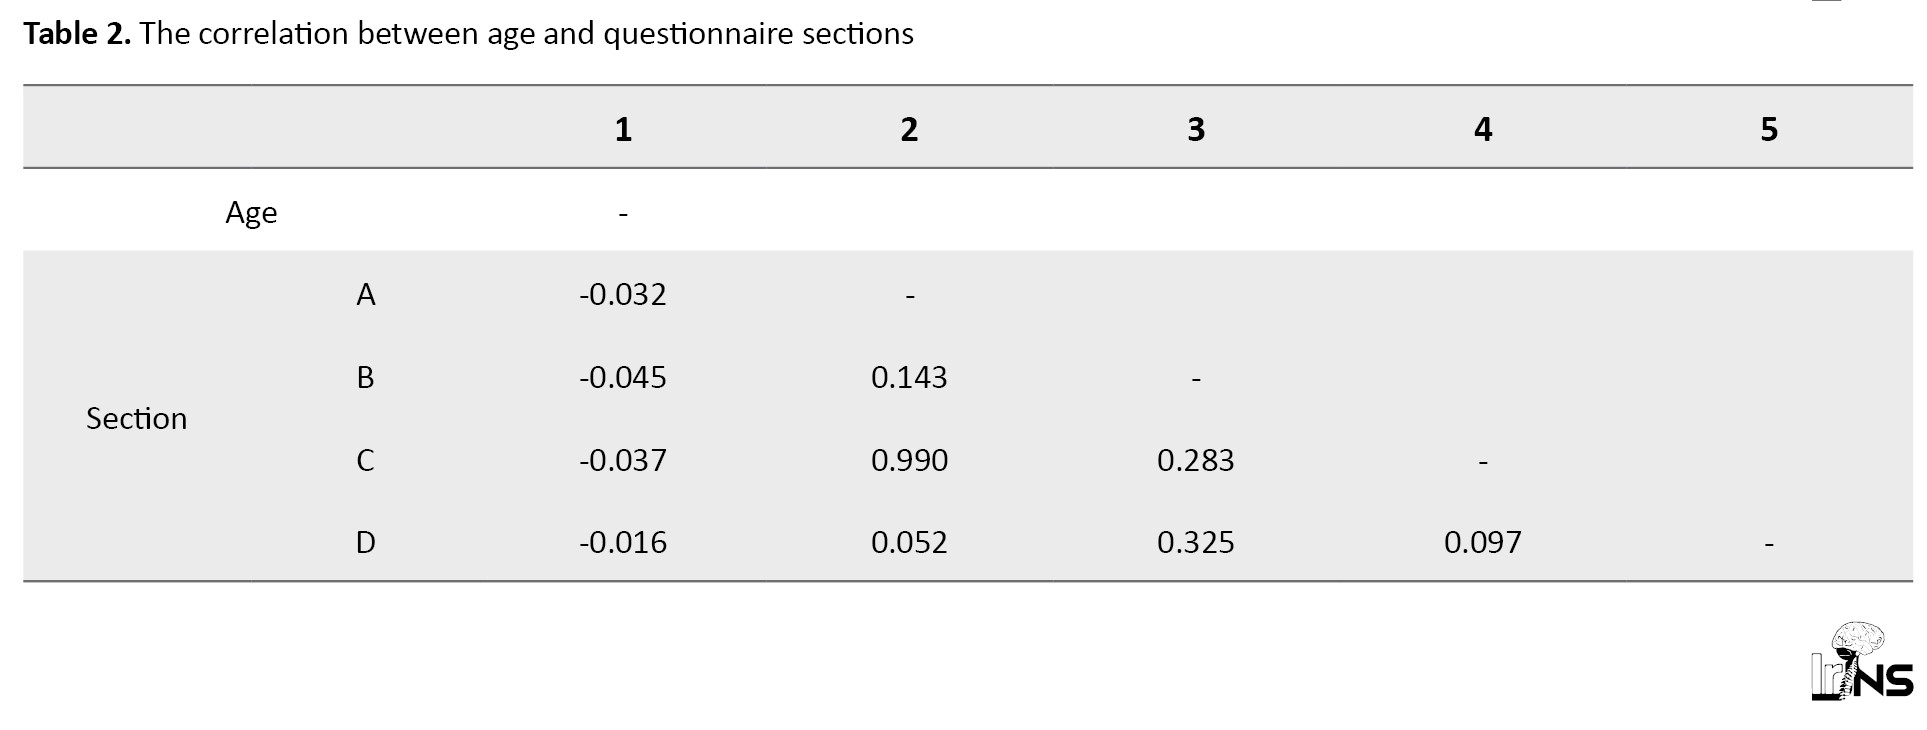Viewport: 1927px width, 730px height.
Task: Select the value -0.016 cell
Action: coord(623,542)
